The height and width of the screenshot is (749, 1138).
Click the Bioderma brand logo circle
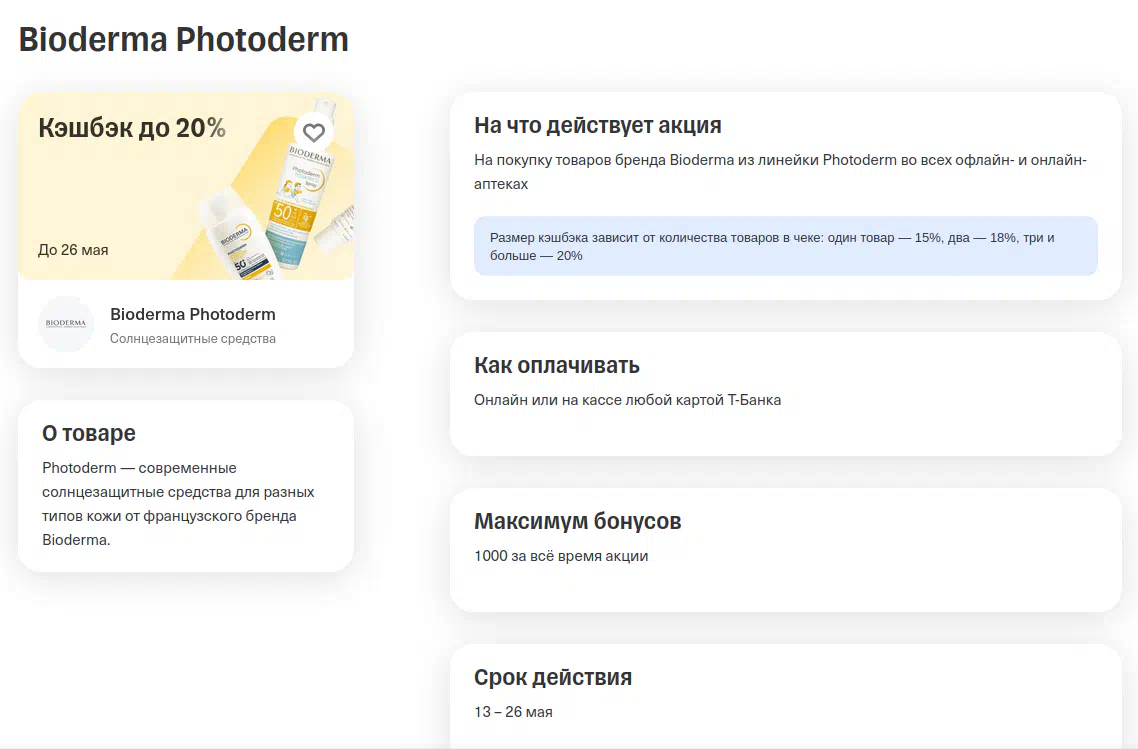coord(66,324)
